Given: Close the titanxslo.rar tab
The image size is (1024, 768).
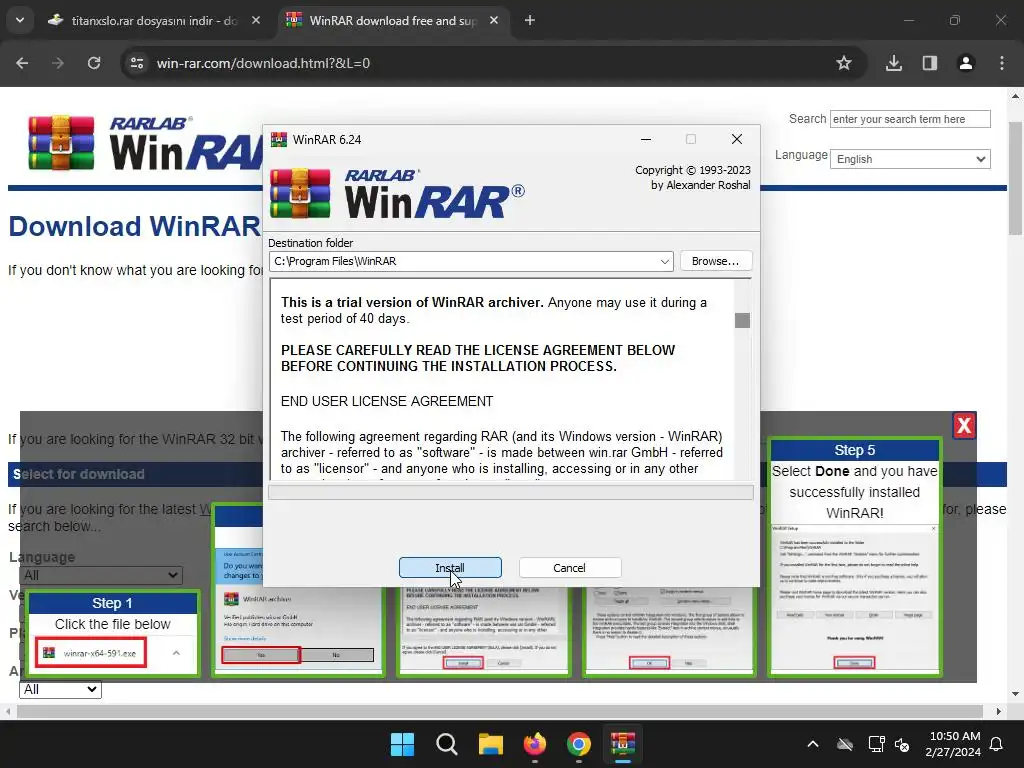Looking at the screenshot, I should click(256, 21).
